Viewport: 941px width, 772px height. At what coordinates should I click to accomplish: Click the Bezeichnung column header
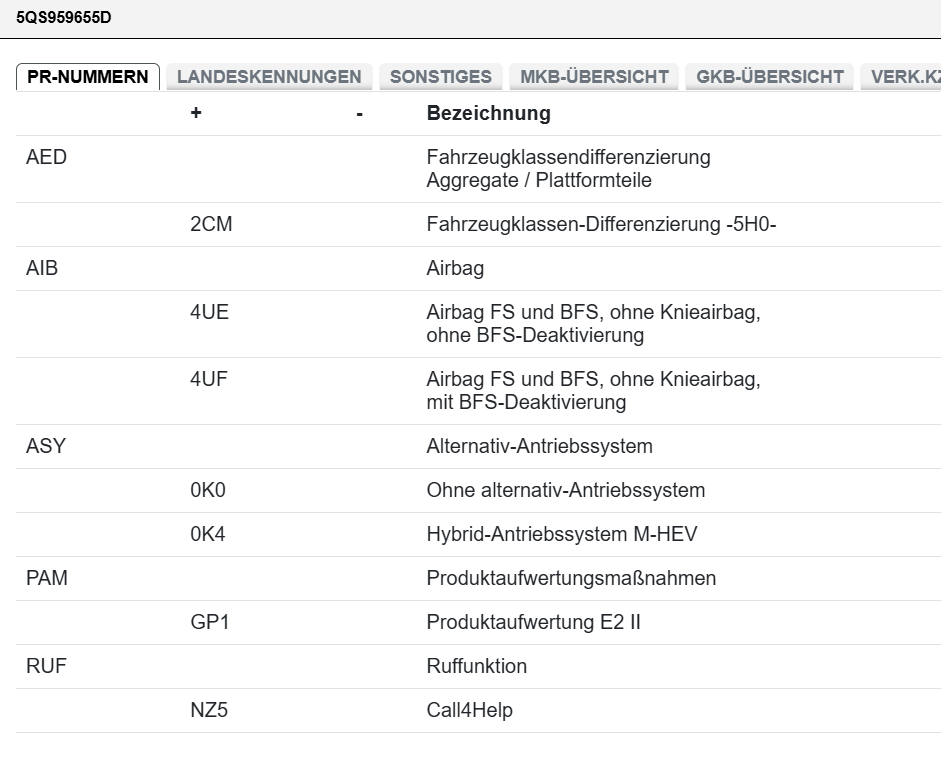[x=488, y=113]
